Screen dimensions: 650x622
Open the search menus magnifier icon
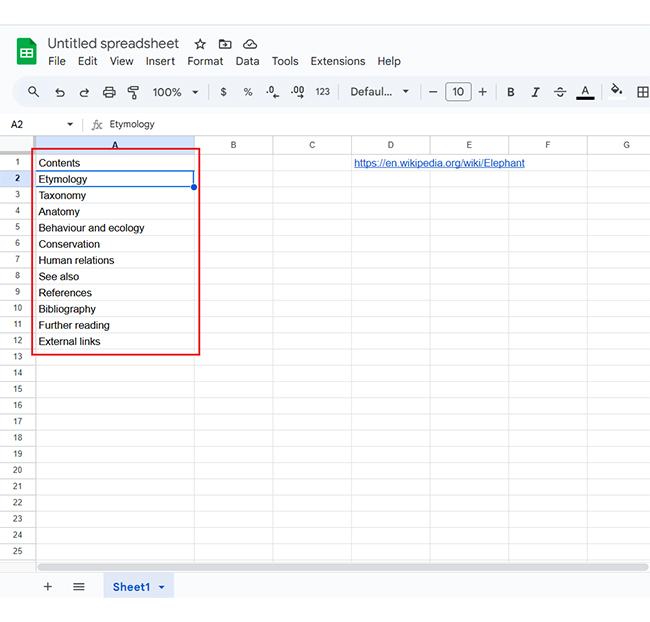pos(34,92)
